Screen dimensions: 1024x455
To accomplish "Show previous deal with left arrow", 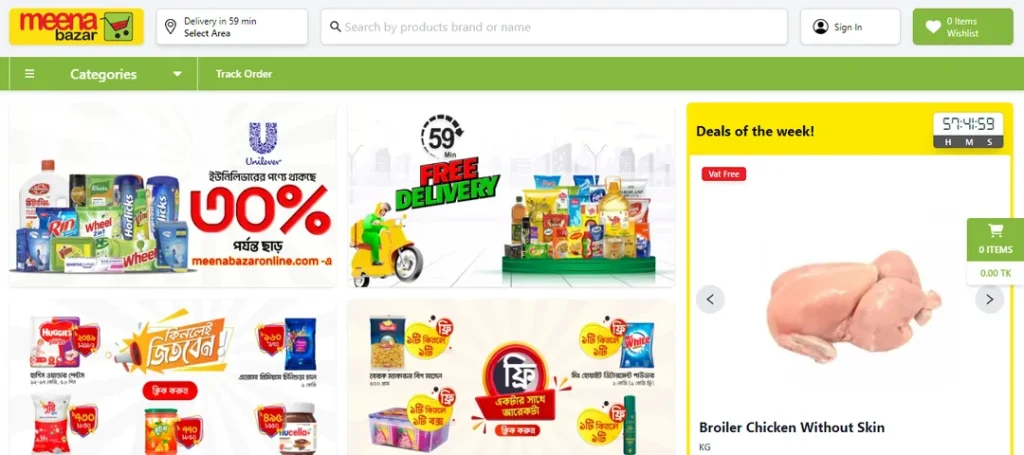I will pyautogui.click(x=711, y=299).
